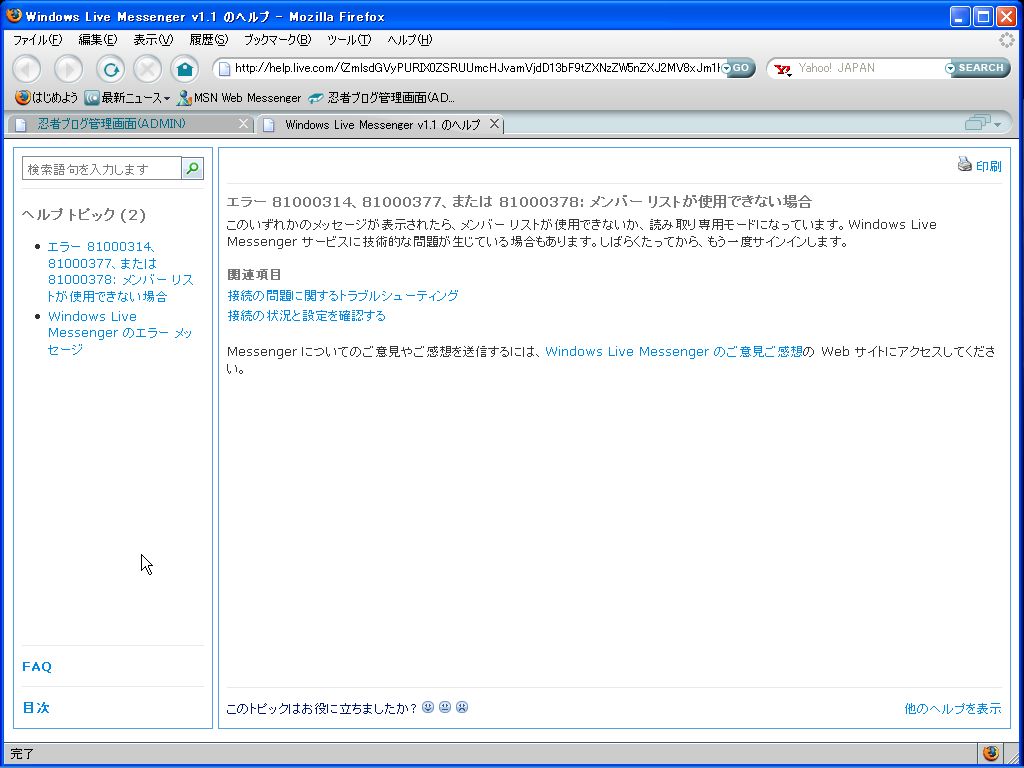Switch to the 忍者ブログ管理画面(ADMIN) tab
Screen dimensions: 1024x768
[x=111, y=124]
